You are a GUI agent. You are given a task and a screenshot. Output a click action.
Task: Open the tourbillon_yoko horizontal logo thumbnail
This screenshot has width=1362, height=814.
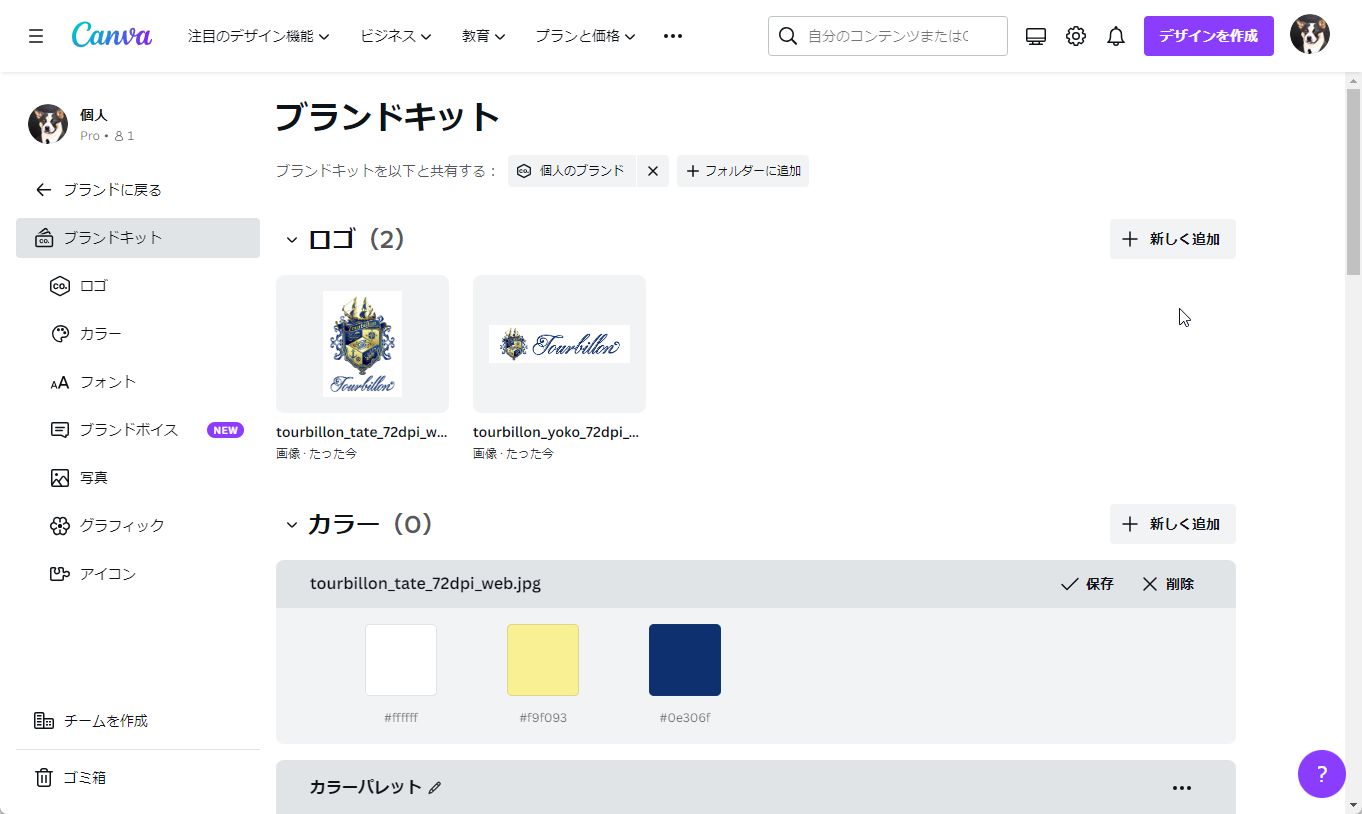point(559,344)
